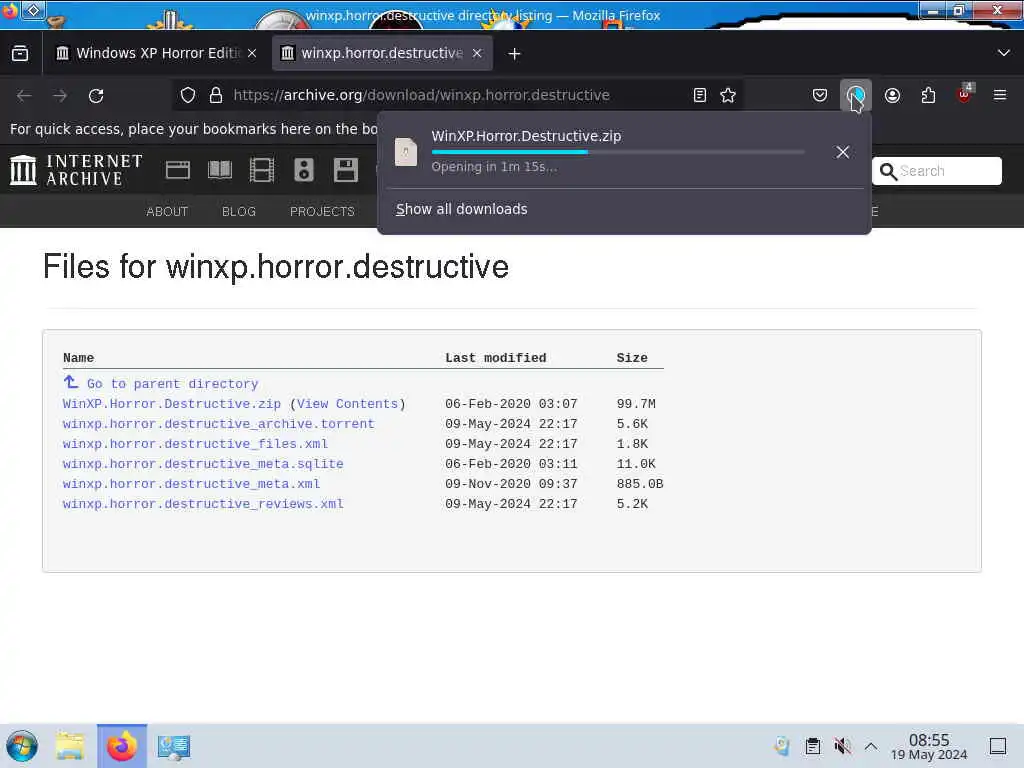Viewport: 1024px width, 768px height.
Task: Click Show all downloads
Action: click(461, 209)
